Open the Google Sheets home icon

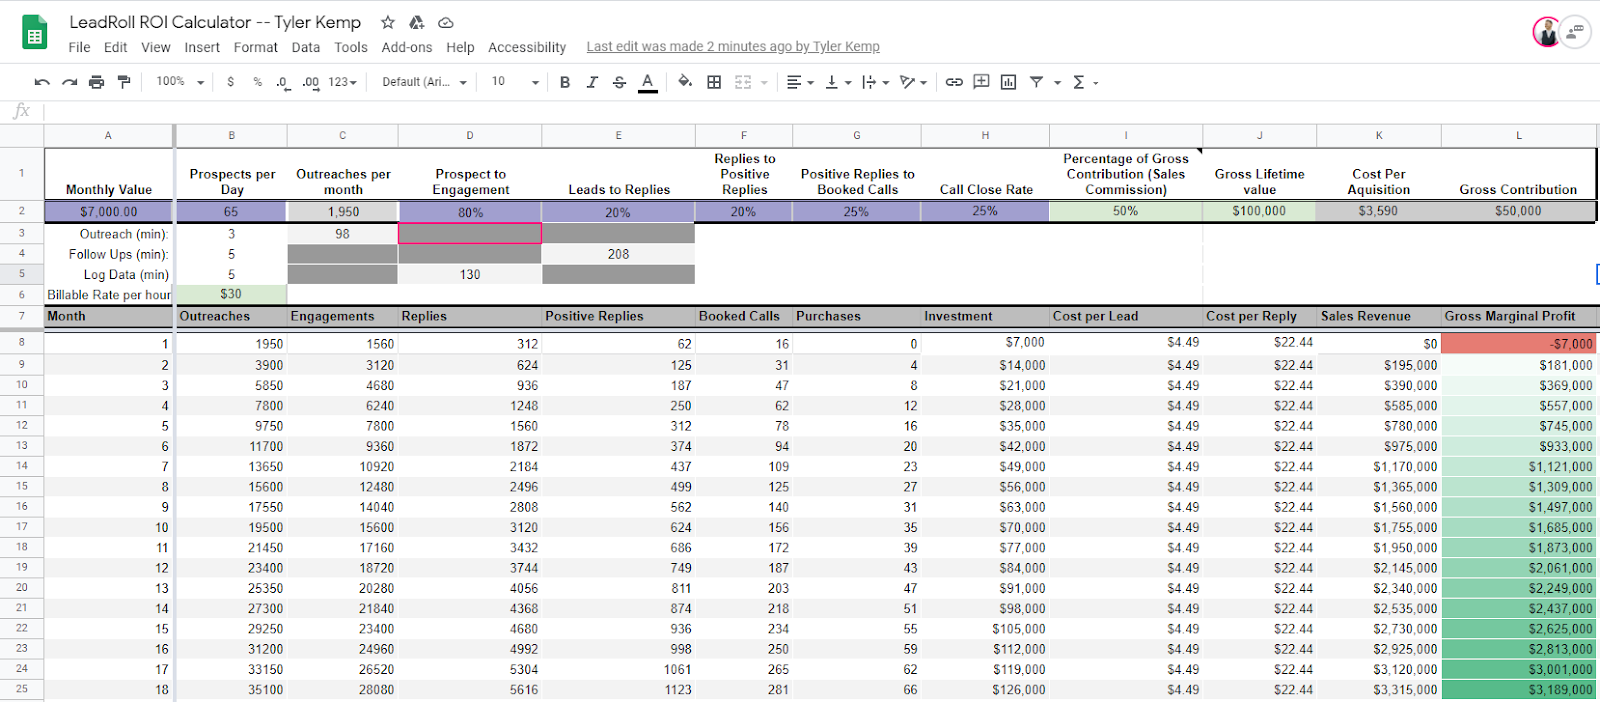coord(35,33)
